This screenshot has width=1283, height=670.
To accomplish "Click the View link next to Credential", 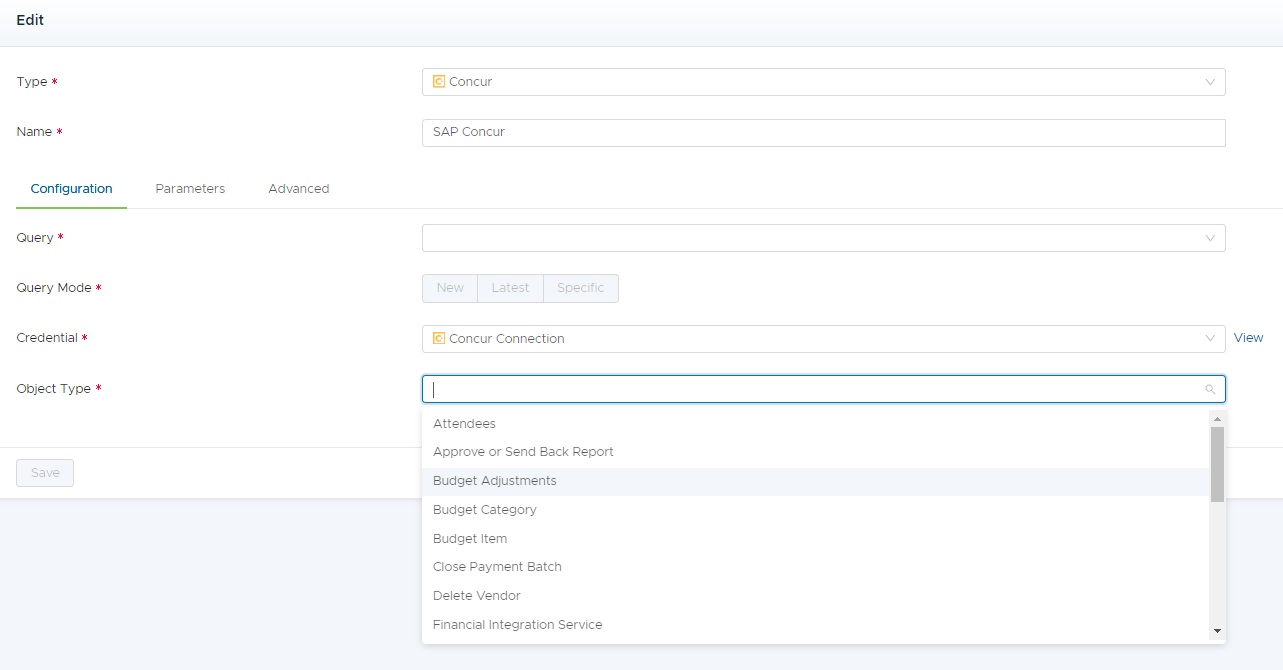I will pyautogui.click(x=1248, y=338).
